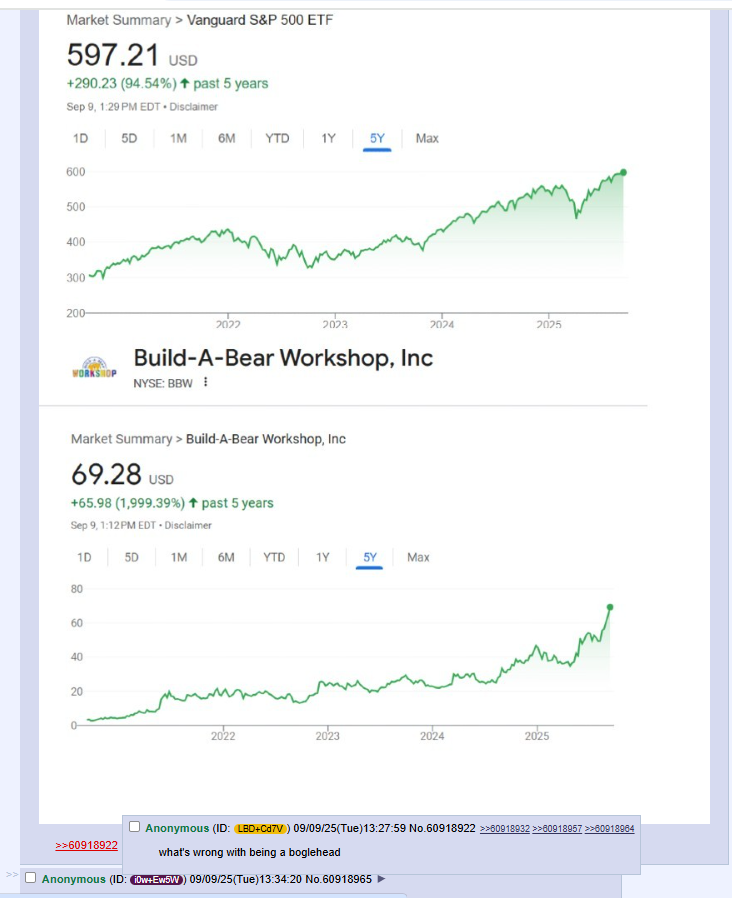
Task: Open the three-dot menu next to NYSE: BBW
Action: click(206, 382)
